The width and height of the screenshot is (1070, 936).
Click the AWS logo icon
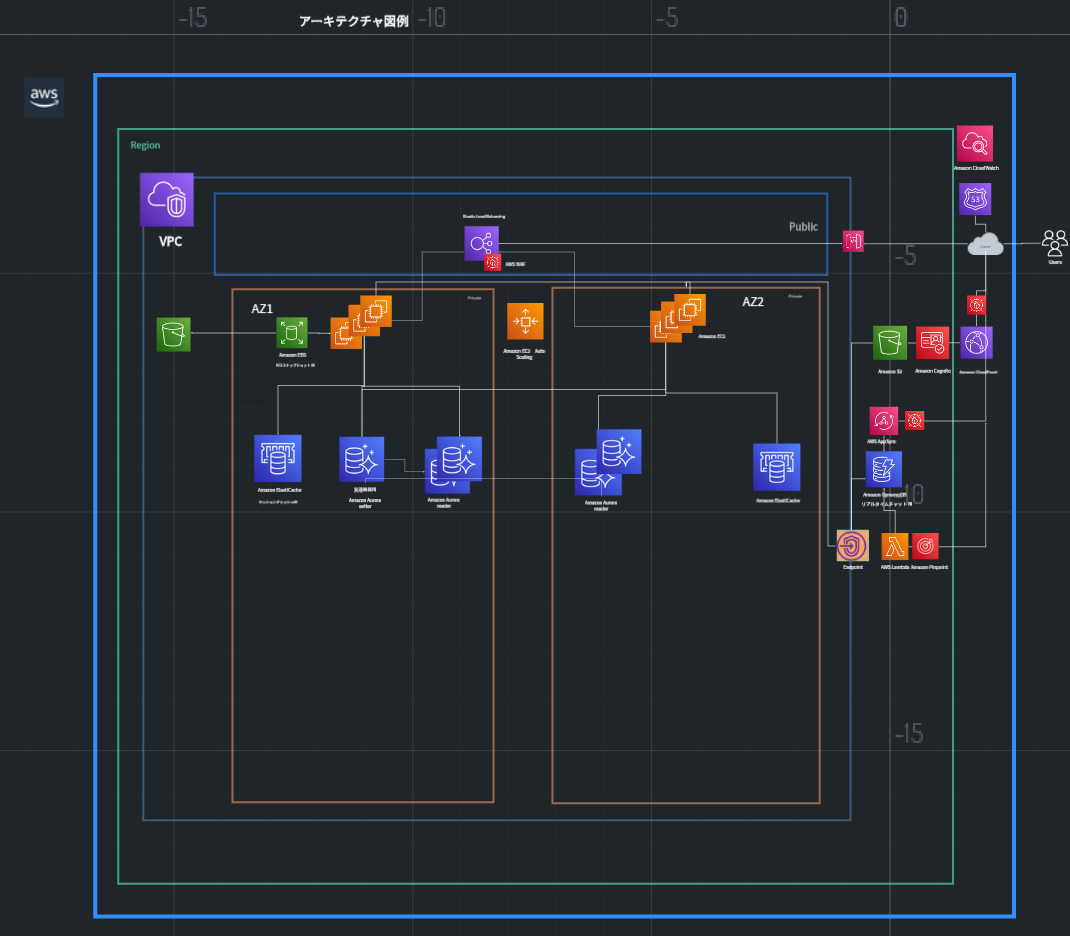(44, 98)
